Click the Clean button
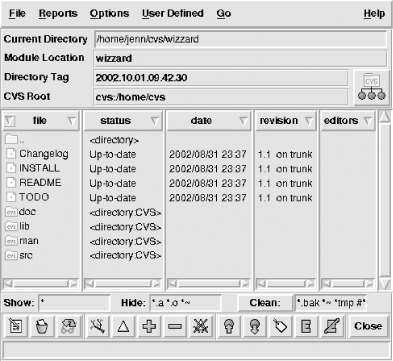 (x=265, y=303)
